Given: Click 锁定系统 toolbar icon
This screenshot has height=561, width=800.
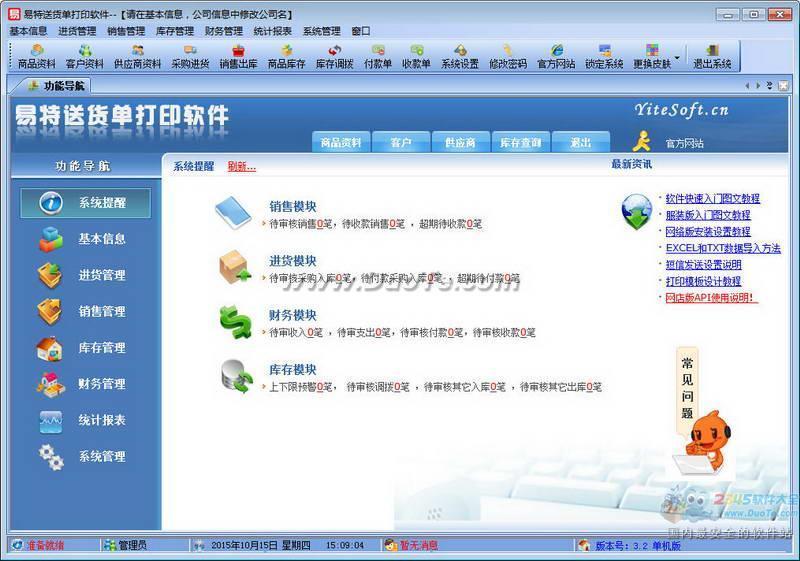Looking at the screenshot, I should click(x=604, y=56).
